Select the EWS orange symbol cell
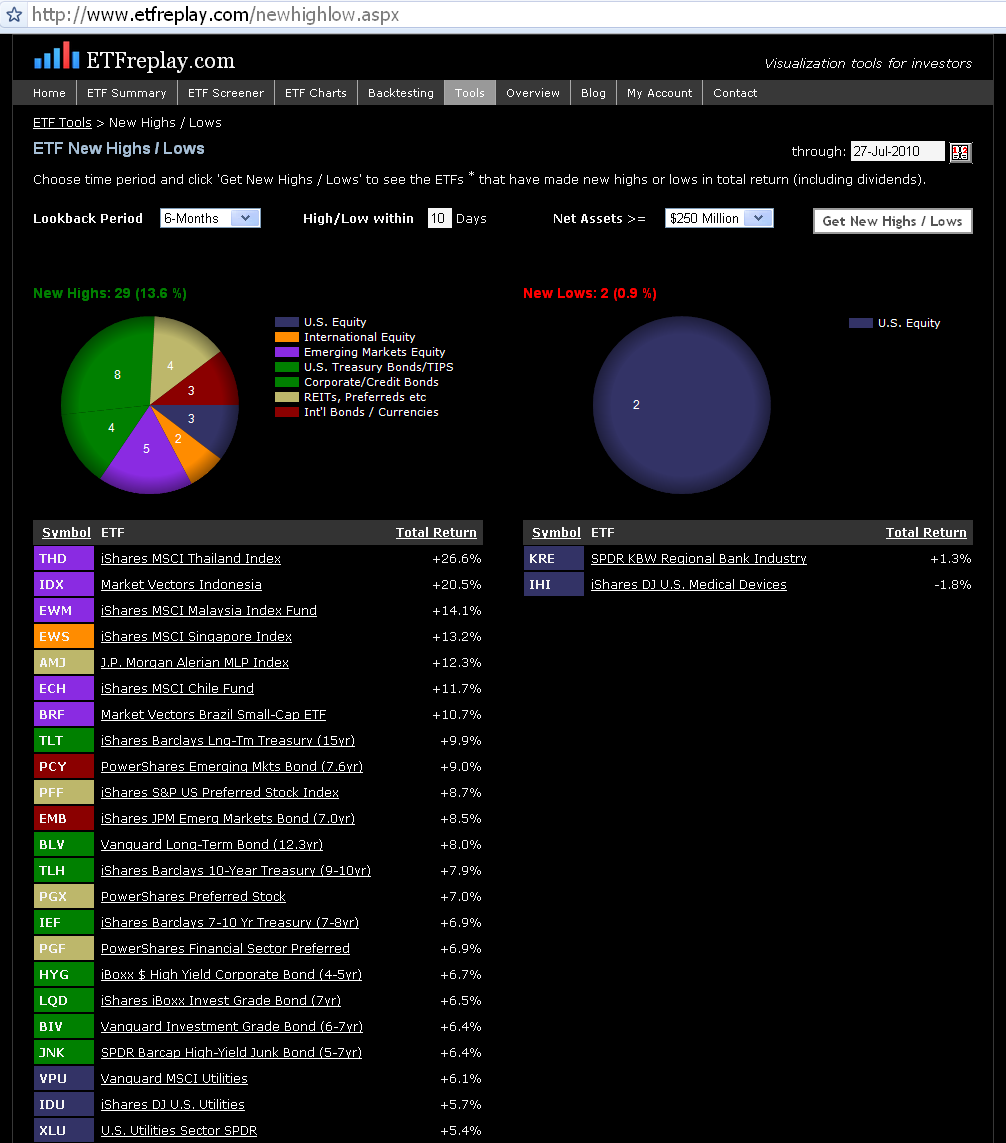The width and height of the screenshot is (1006, 1143). (64, 636)
